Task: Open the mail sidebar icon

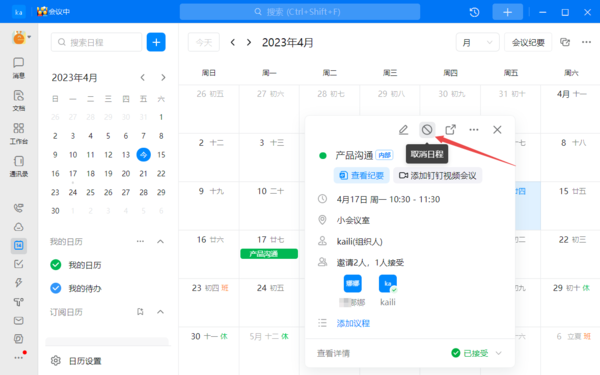Action: 18,320
